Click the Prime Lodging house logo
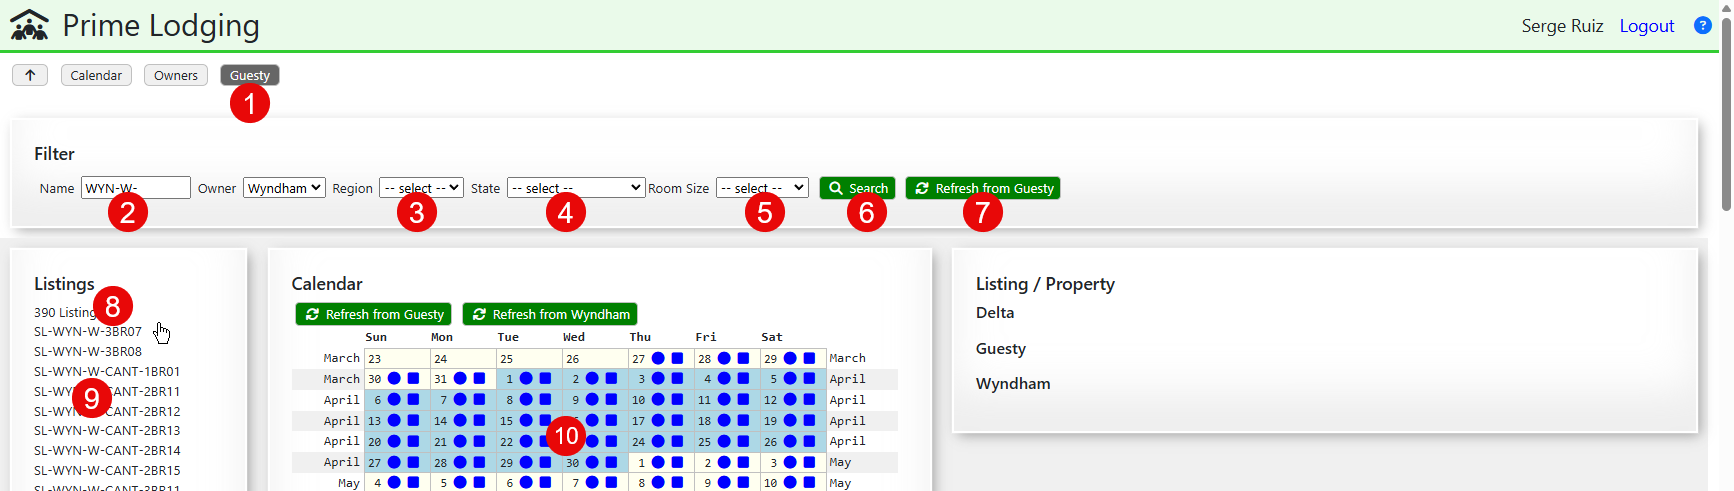1734x491 pixels. (x=29, y=25)
